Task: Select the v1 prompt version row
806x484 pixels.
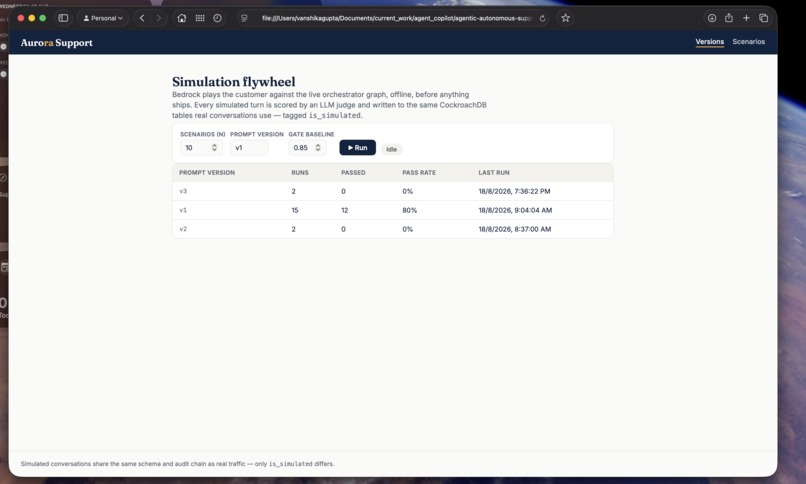Action: point(393,210)
